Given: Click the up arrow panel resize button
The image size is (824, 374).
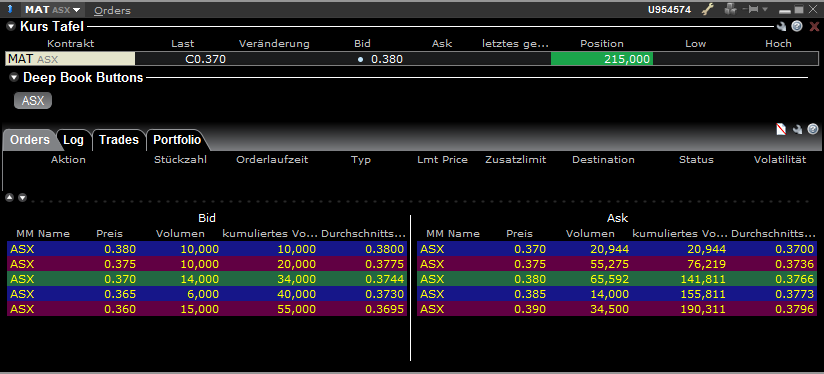Looking at the screenshot, I should click(9, 198).
